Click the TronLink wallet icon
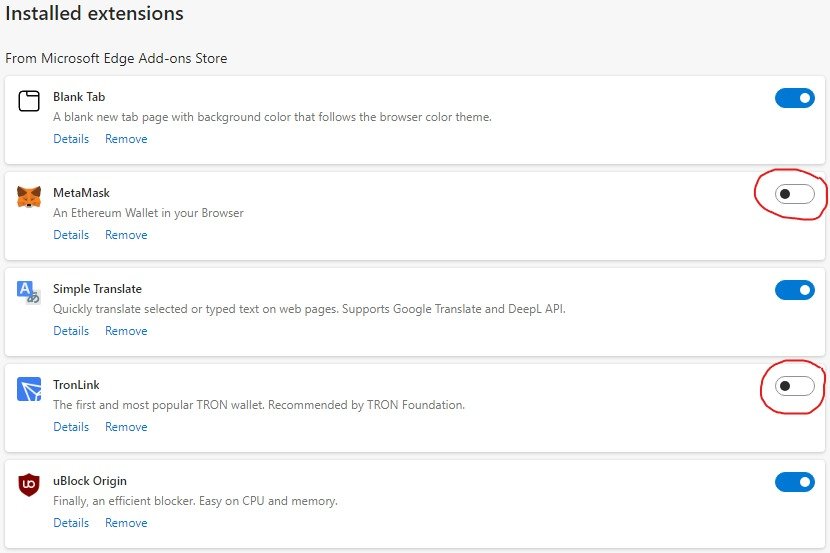This screenshot has height=553, width=830. [x=29, y=389]
